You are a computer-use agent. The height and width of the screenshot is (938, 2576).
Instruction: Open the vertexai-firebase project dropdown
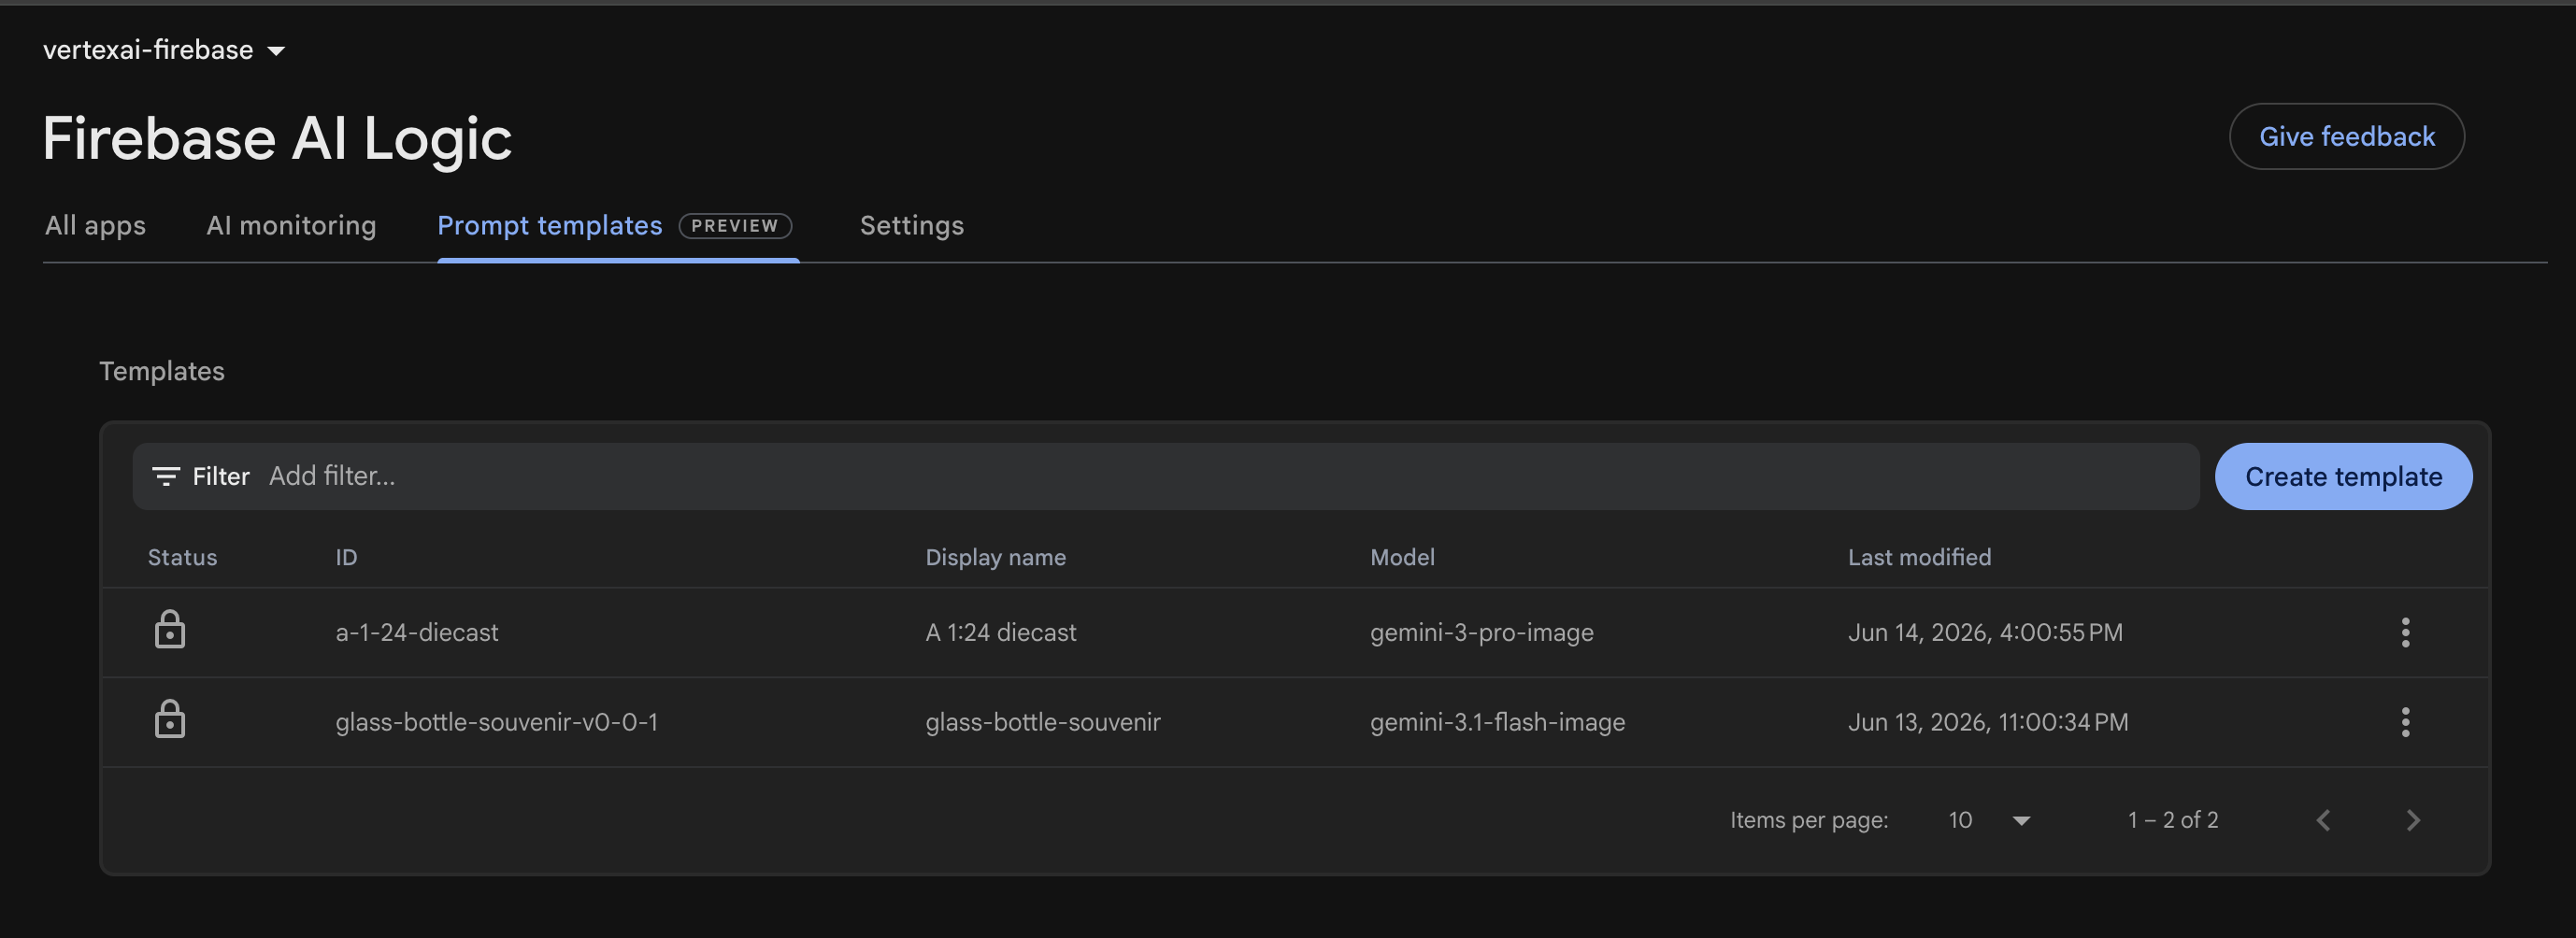pos(164,50)
